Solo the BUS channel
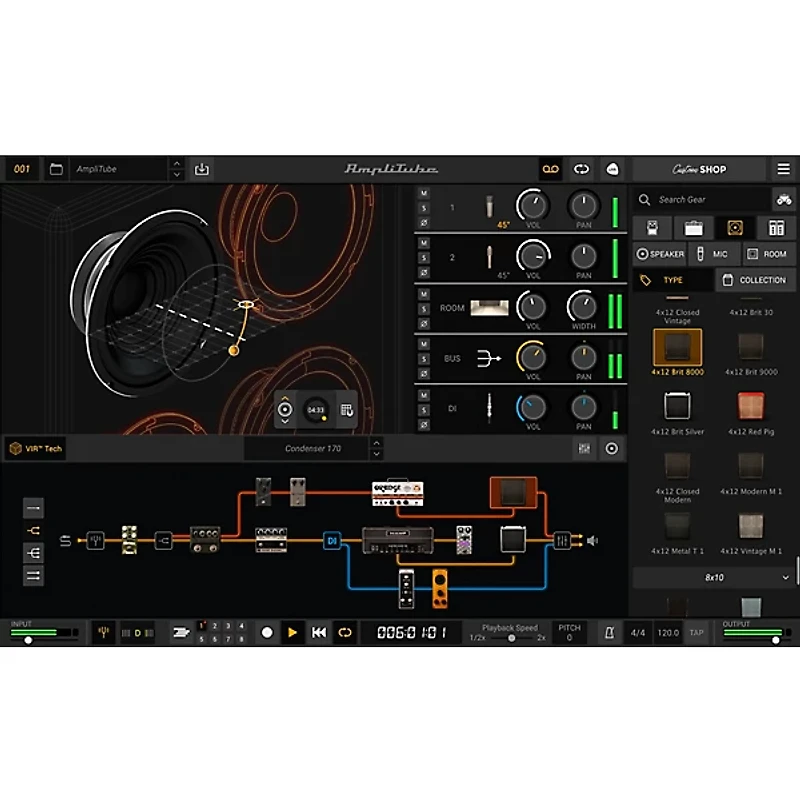The width and height of the screenshot is (800, 800). point(424,358)
